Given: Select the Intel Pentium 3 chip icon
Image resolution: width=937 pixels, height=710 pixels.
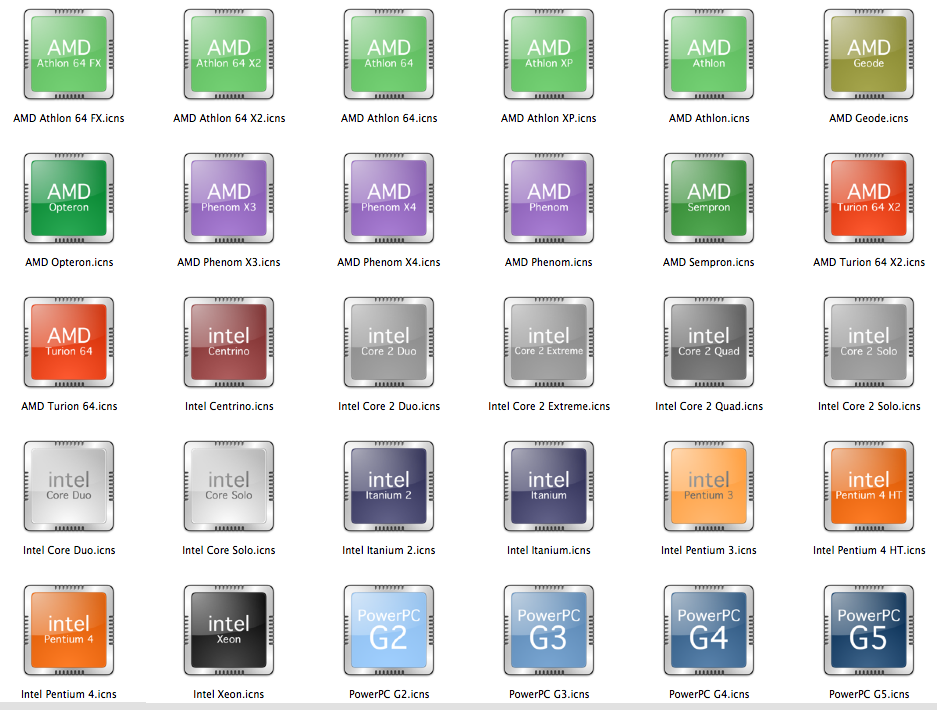Looking at the screenshot, I should 709,486.
